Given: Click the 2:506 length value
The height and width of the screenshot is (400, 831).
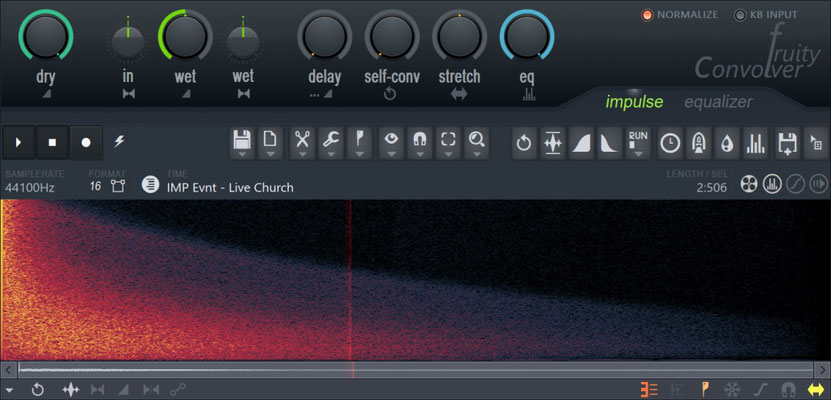Looking at the screenshot, I should pyautogui.click(x=711, y=188).
